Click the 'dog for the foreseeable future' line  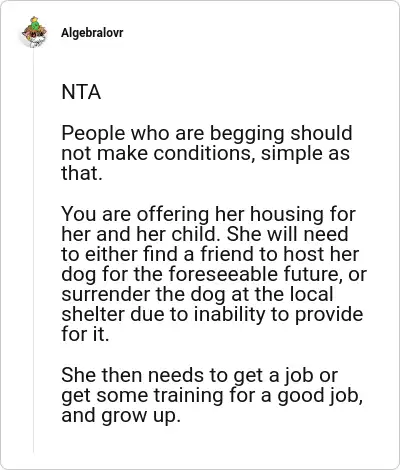pos(214,274)
